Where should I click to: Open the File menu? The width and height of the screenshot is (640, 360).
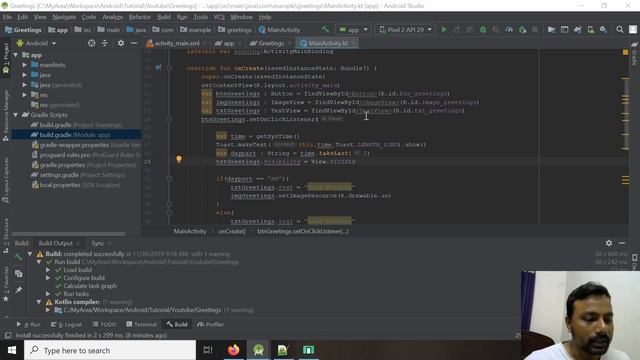coord(7,17)
